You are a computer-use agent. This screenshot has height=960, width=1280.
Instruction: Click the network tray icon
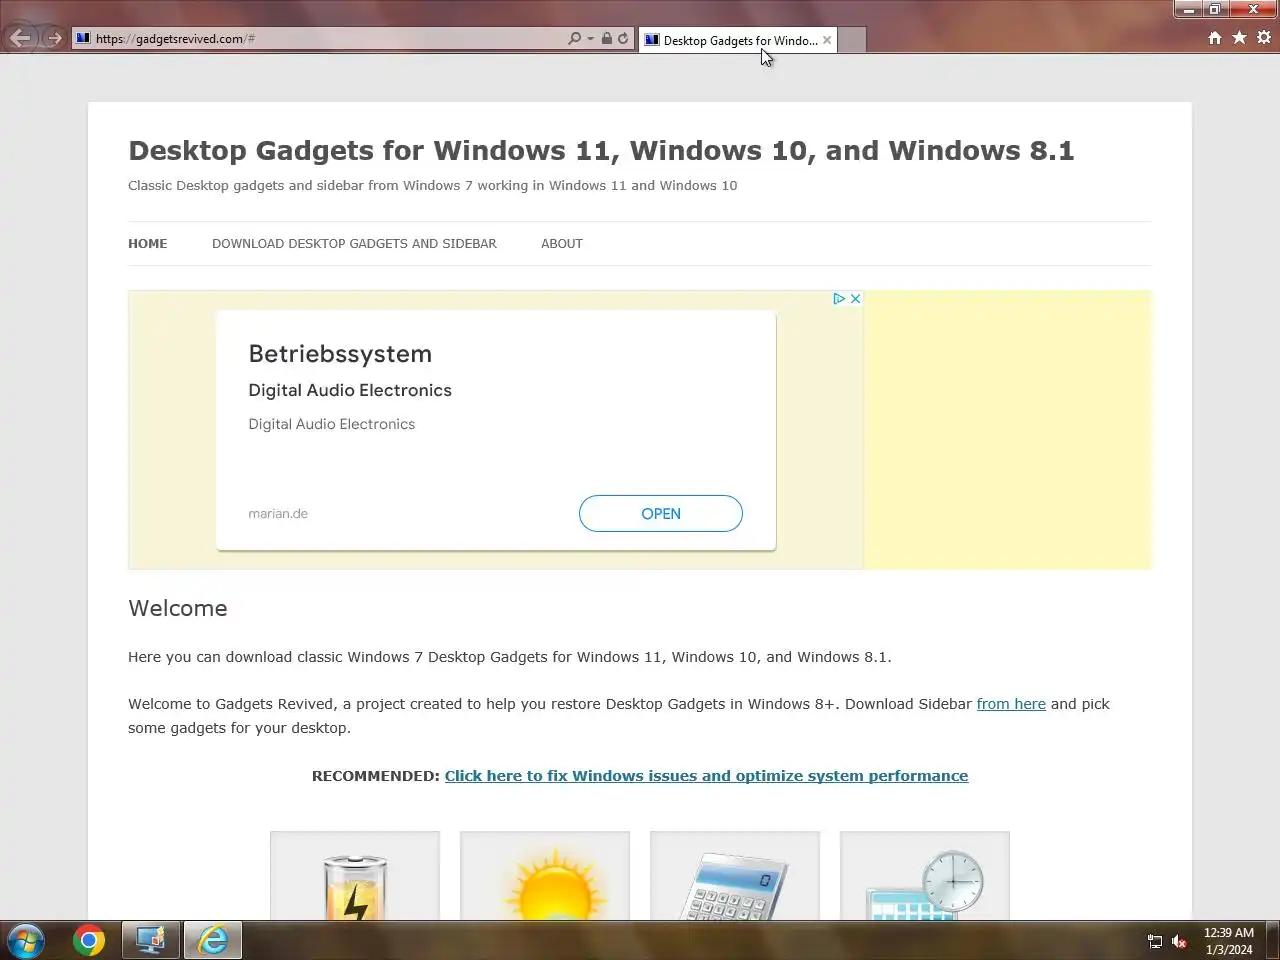[x=1155, y=941]
